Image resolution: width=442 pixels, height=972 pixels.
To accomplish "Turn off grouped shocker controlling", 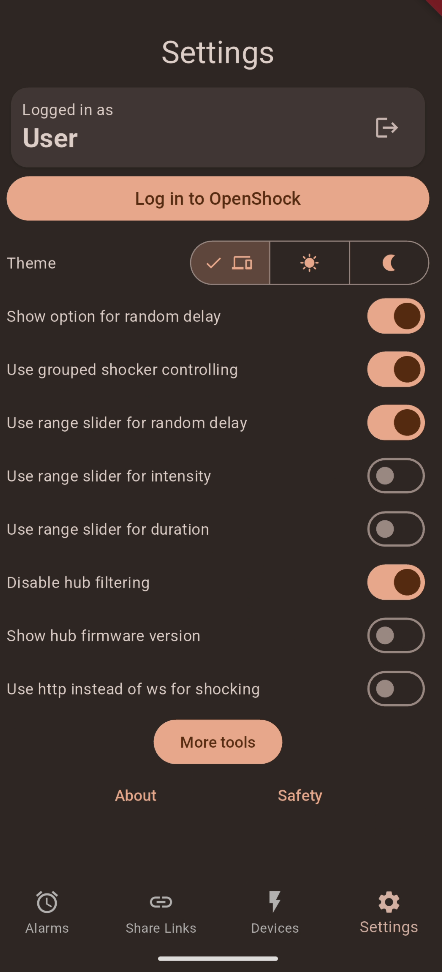I will (396, 369).
